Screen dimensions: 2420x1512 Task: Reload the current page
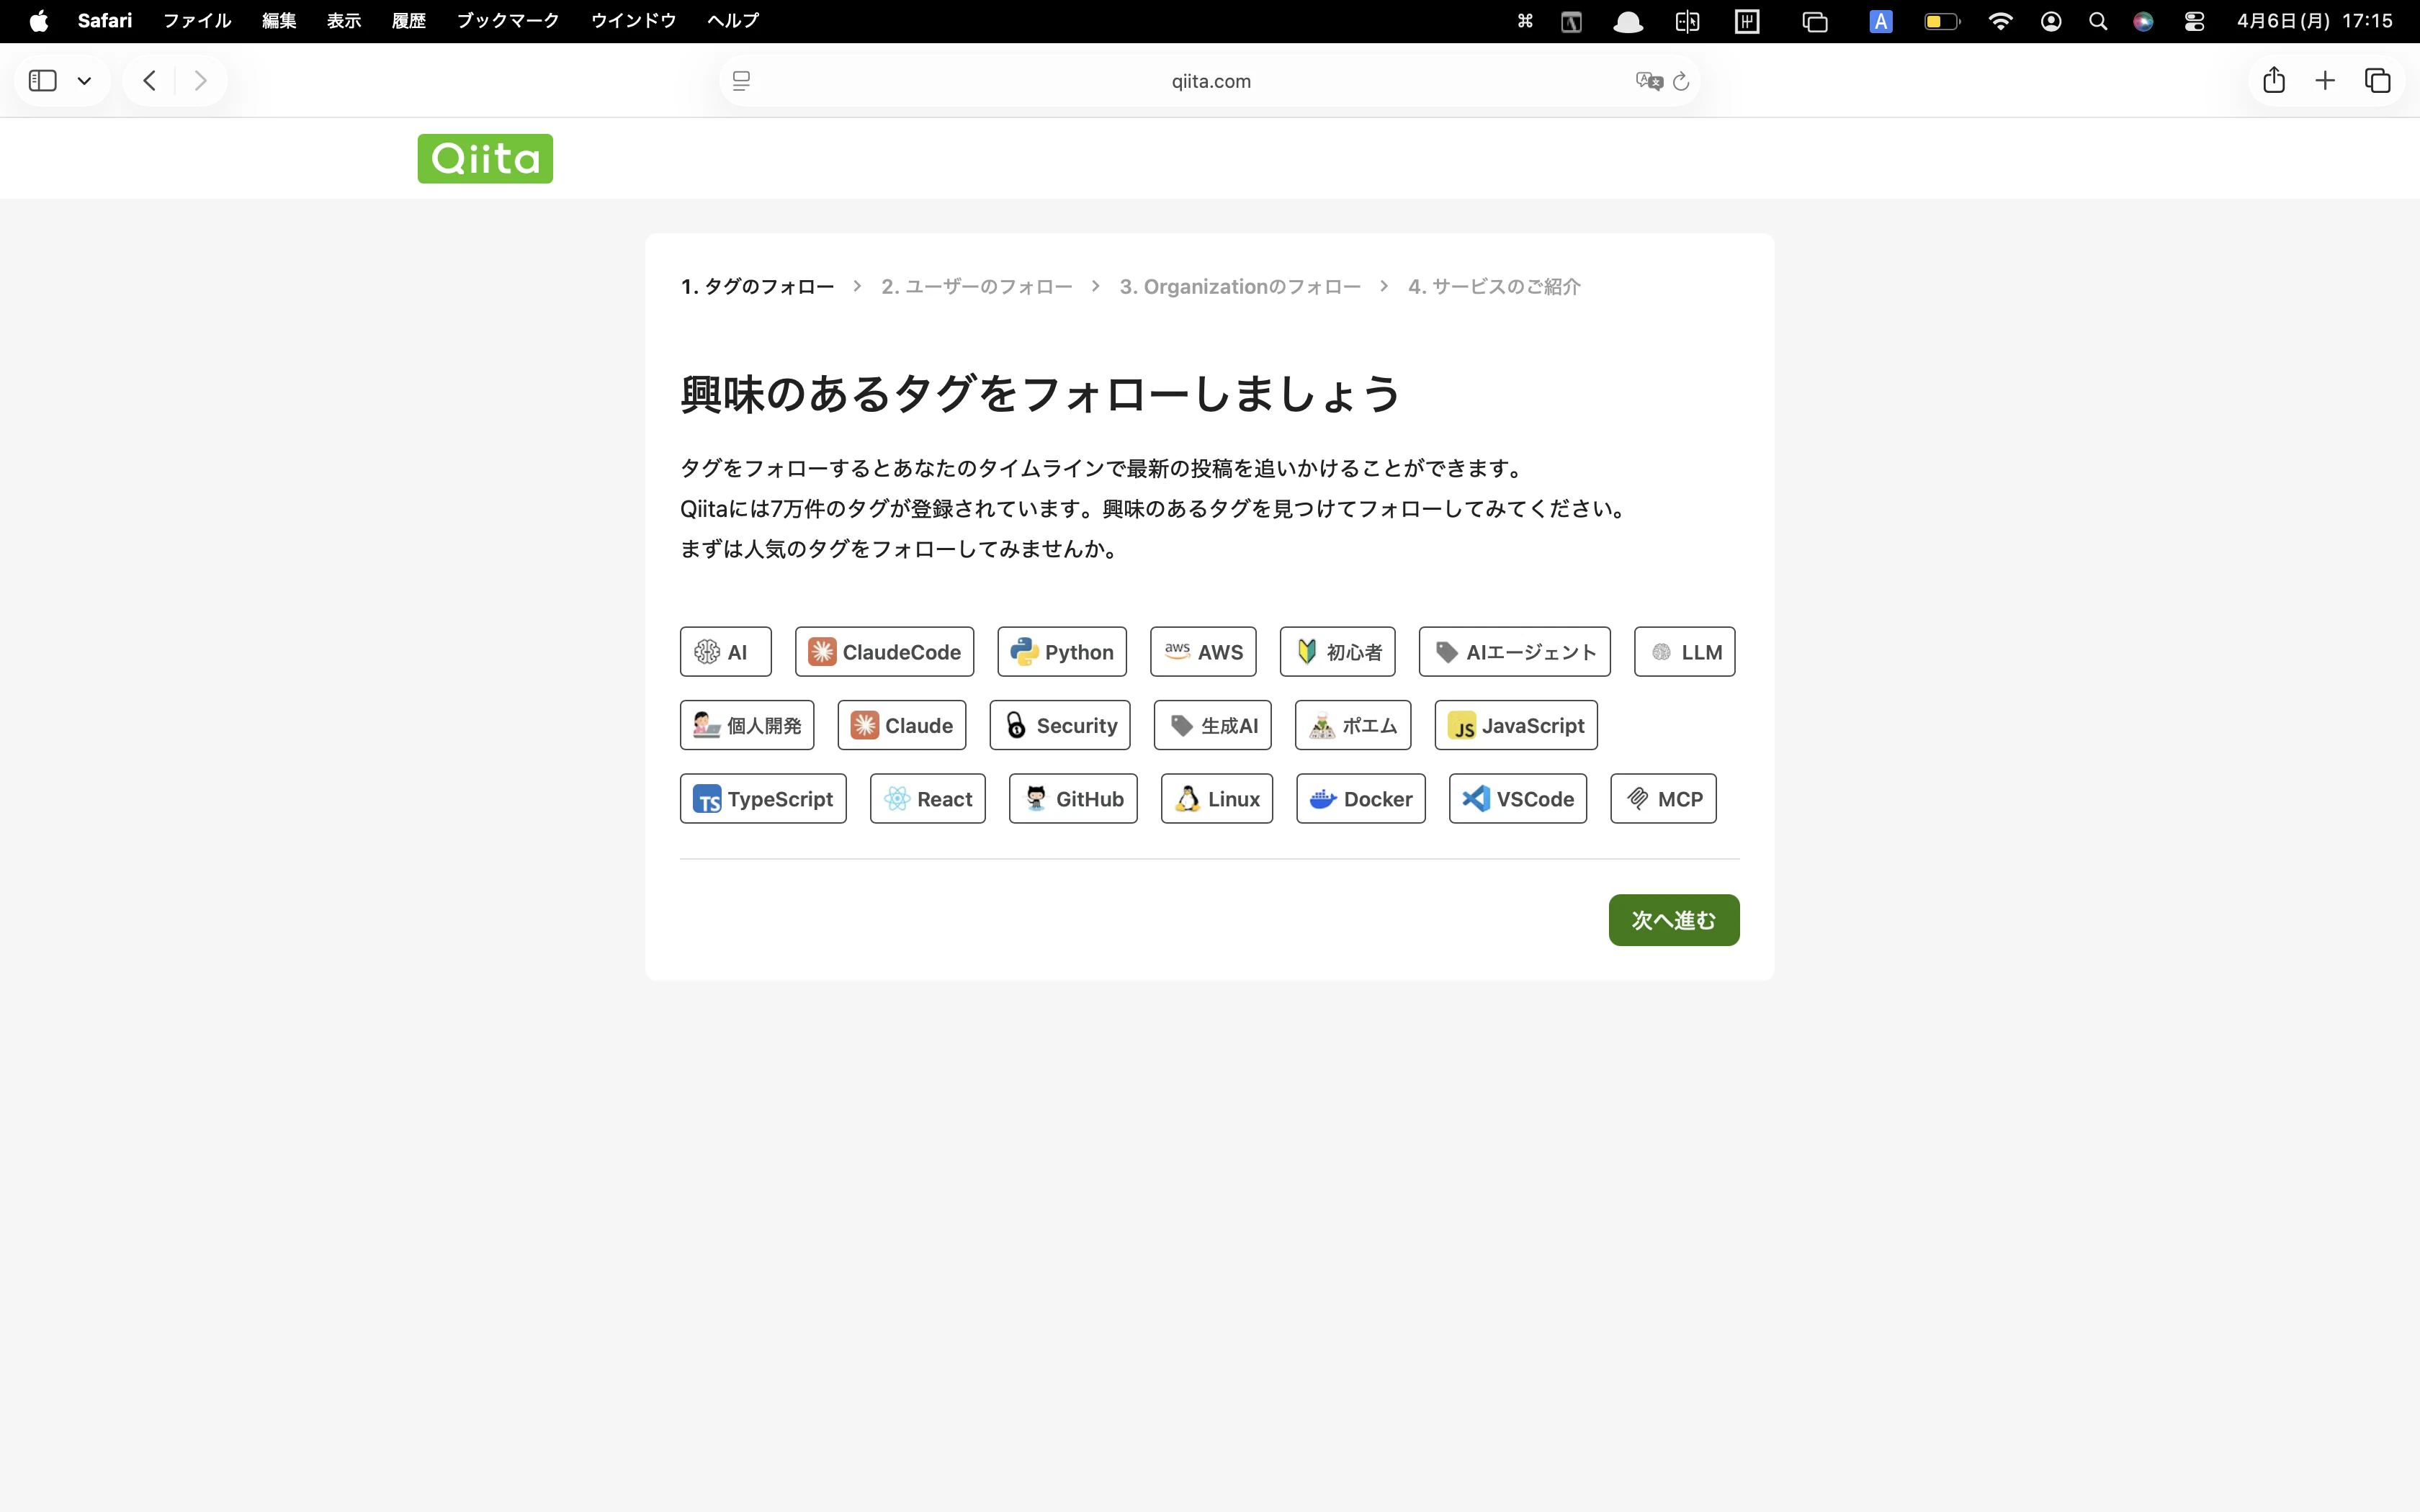click(1681, 81)
